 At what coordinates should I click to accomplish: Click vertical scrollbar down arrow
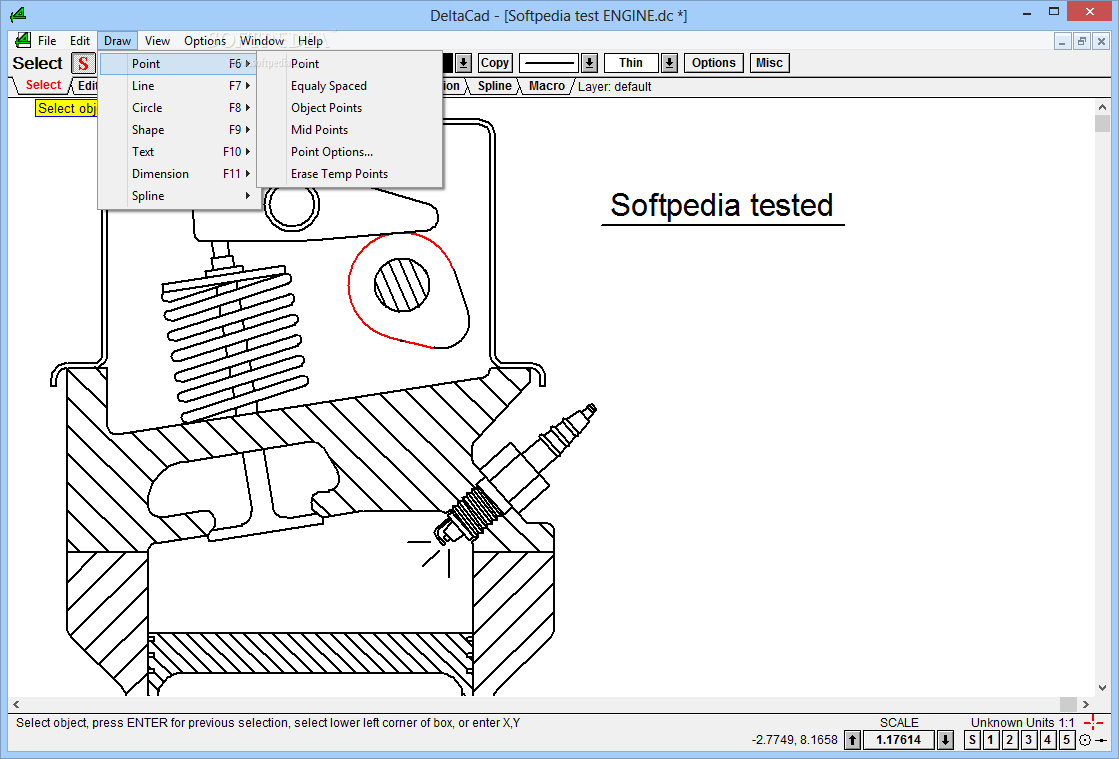(1102, 688)
